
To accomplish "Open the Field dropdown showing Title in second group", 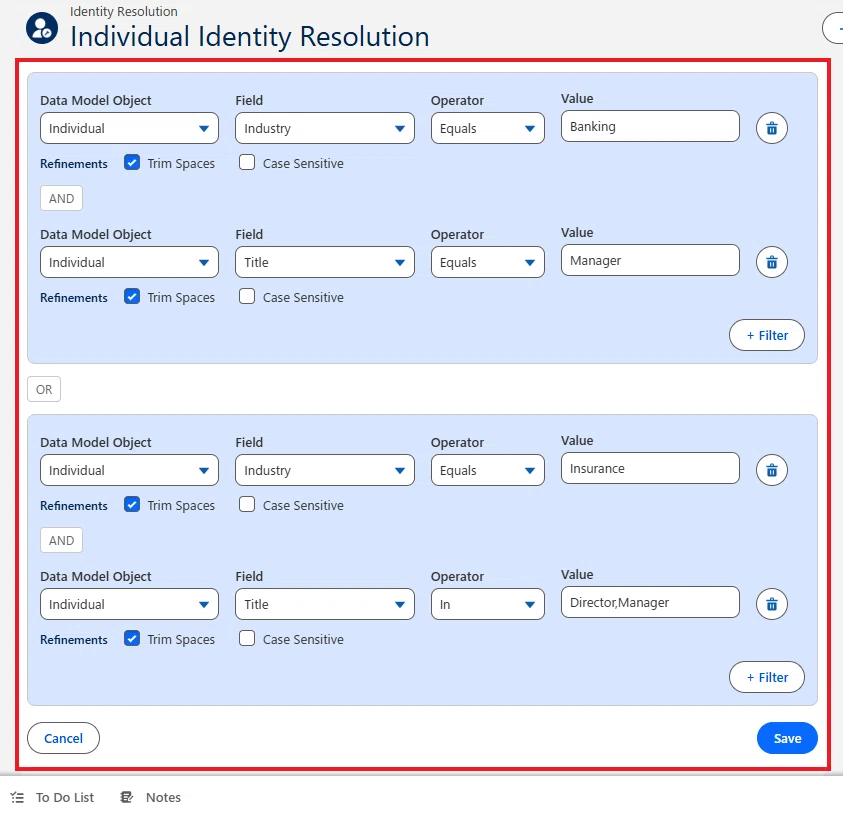I will tap(325, 604).
